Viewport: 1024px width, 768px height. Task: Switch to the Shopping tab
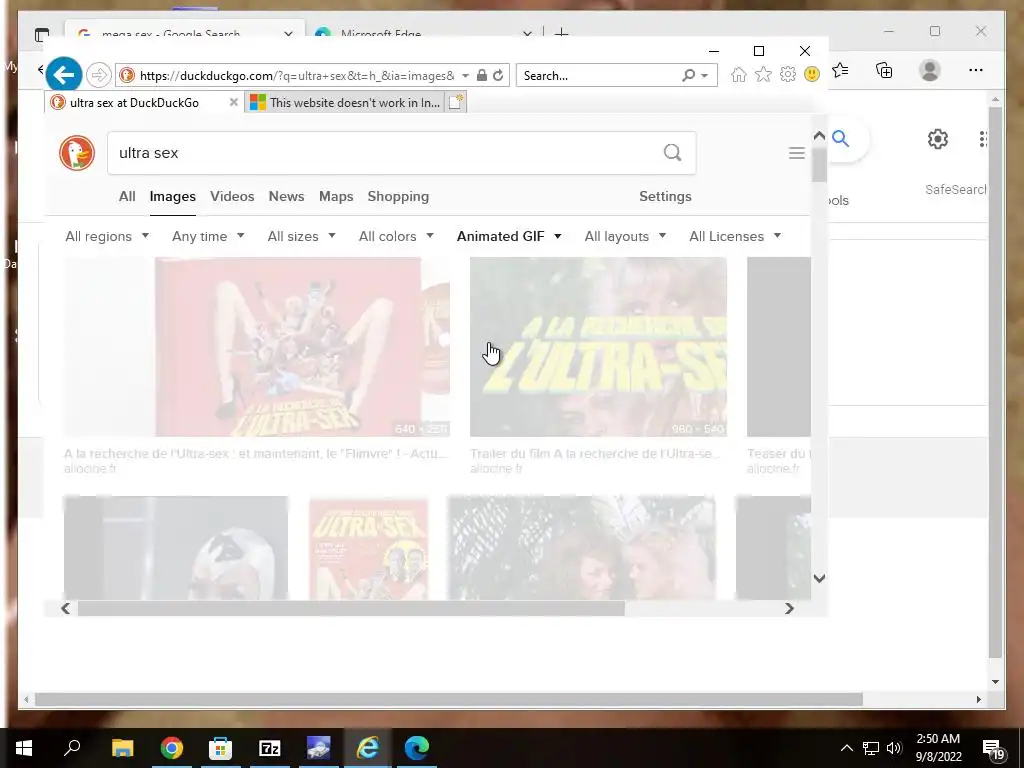398,197
